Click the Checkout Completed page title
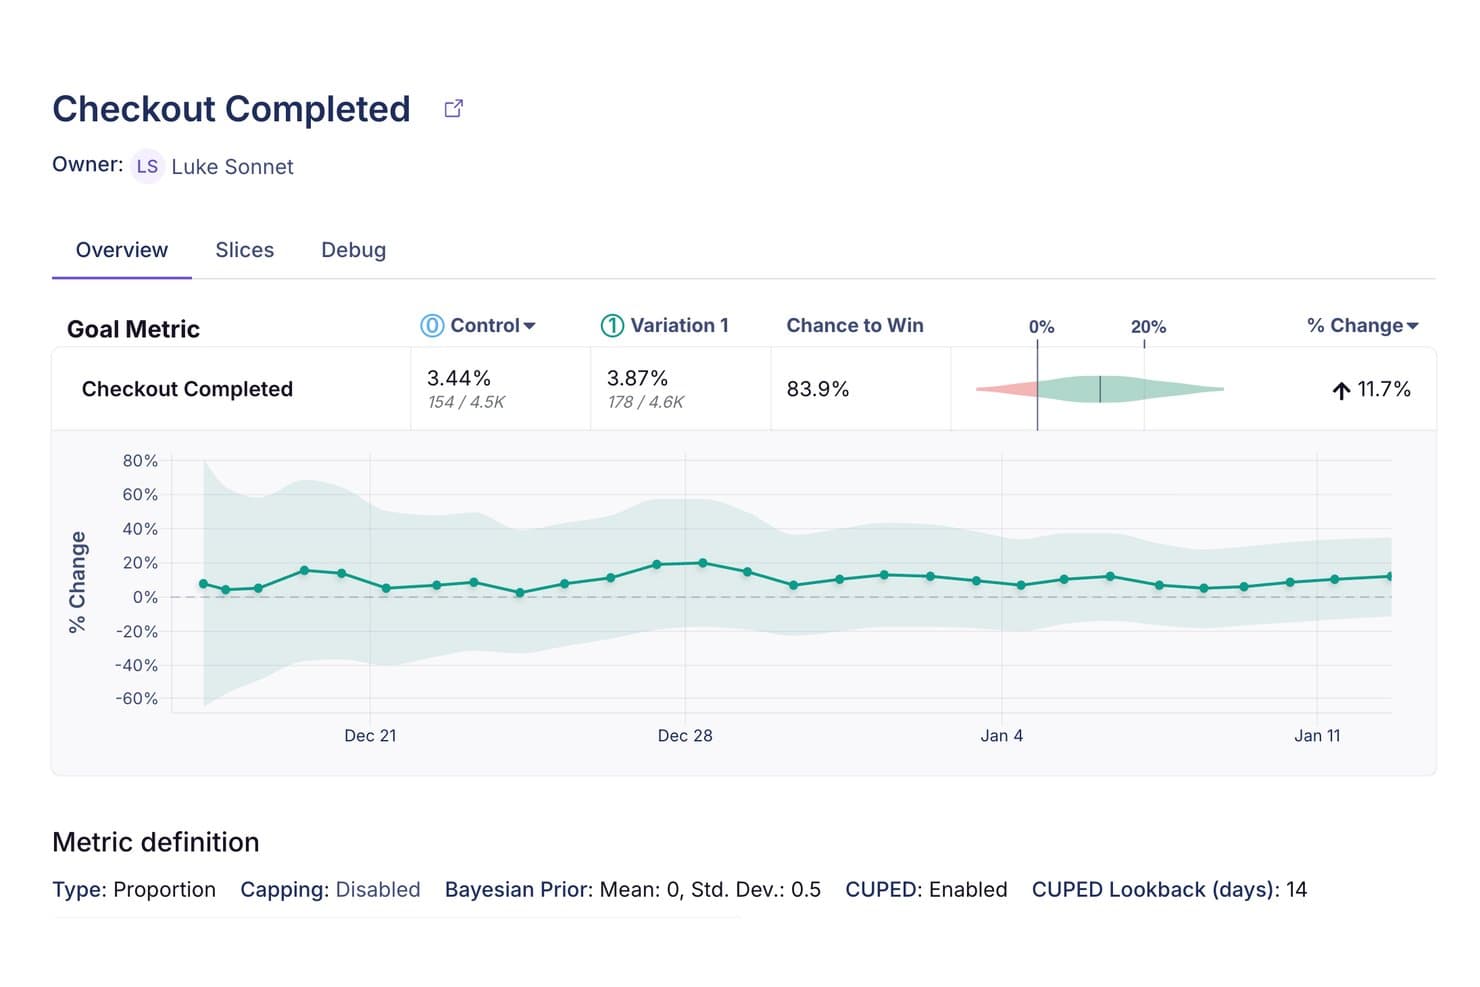 point(231,108)
